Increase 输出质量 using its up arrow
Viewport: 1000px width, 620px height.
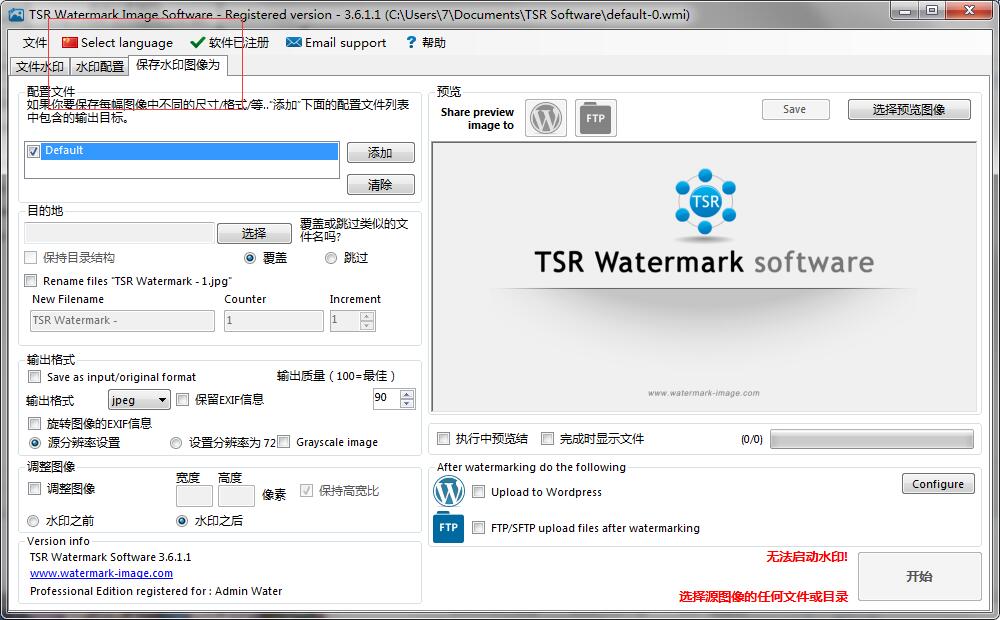pos(406,392)
